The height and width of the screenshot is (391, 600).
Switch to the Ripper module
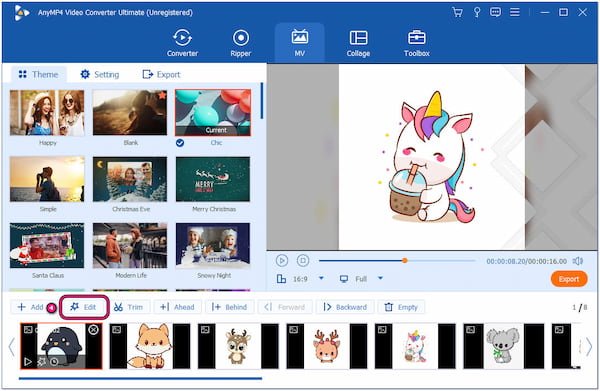(241, 43)
